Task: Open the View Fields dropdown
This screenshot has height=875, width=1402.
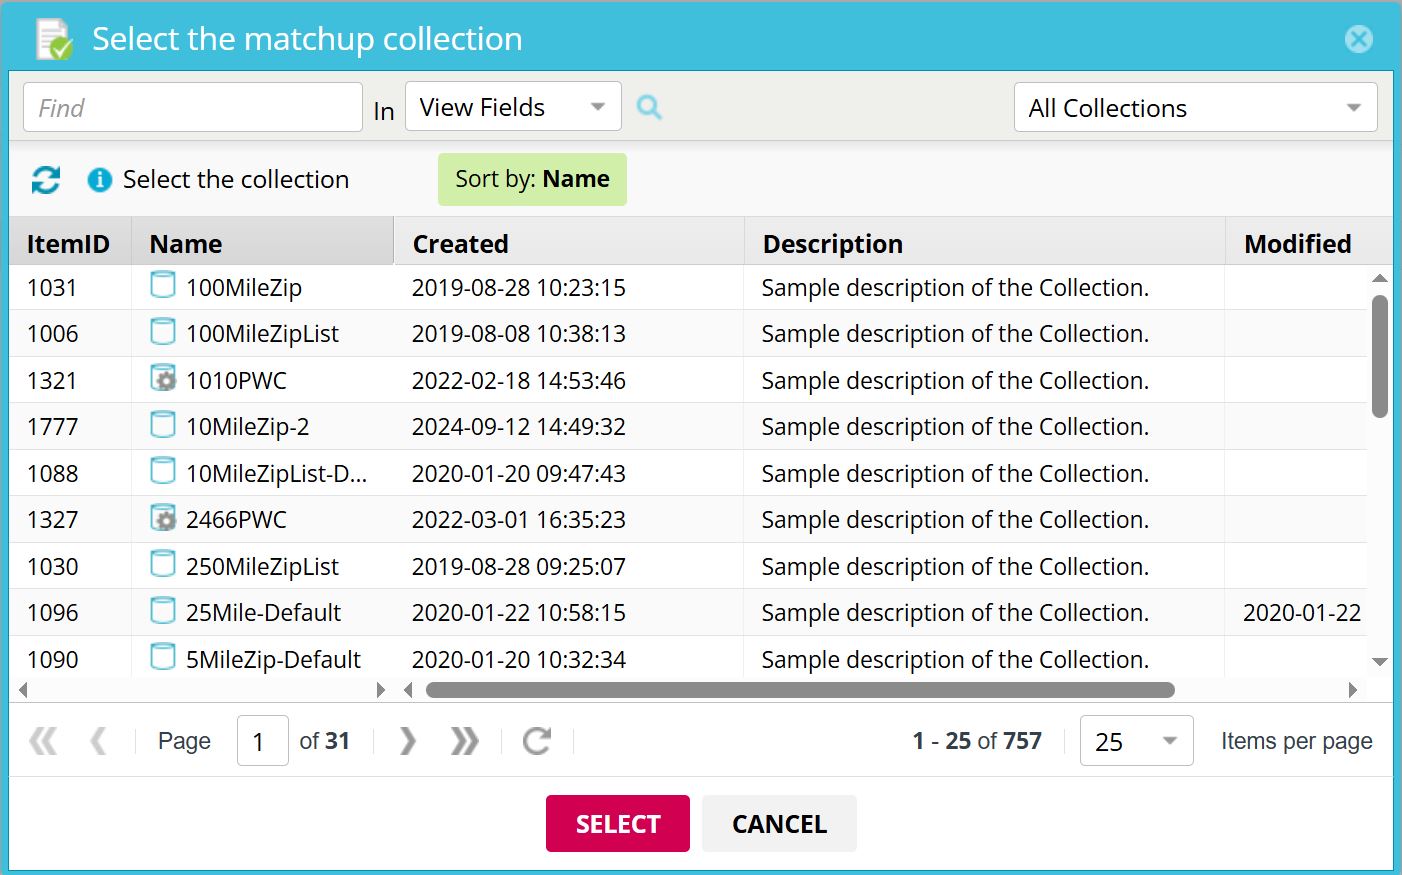Action: 513,106
